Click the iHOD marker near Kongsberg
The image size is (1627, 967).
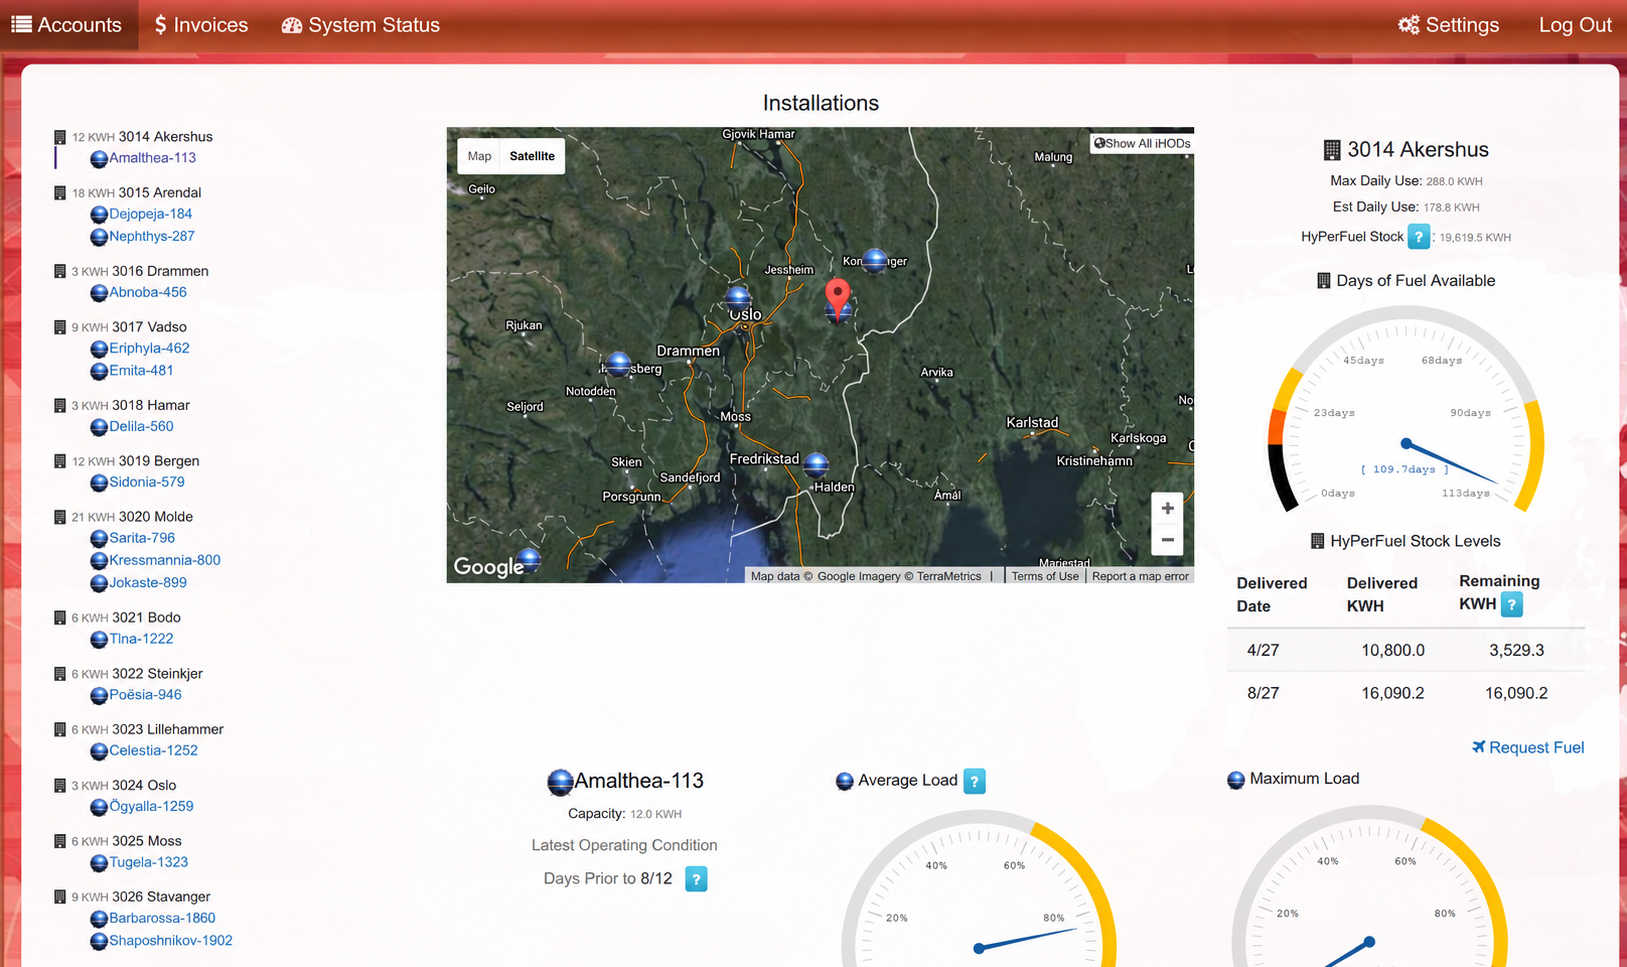tap(619, 364)
